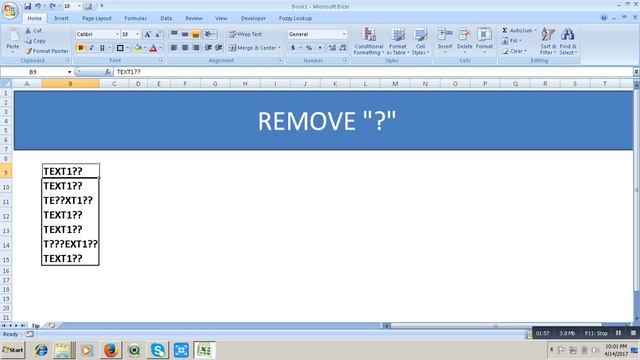The height and width of the screenshot is (360, 640).
Task: Click formula bar showing TEXT1??
Action: pyautogui.click(x=373, y=72)
